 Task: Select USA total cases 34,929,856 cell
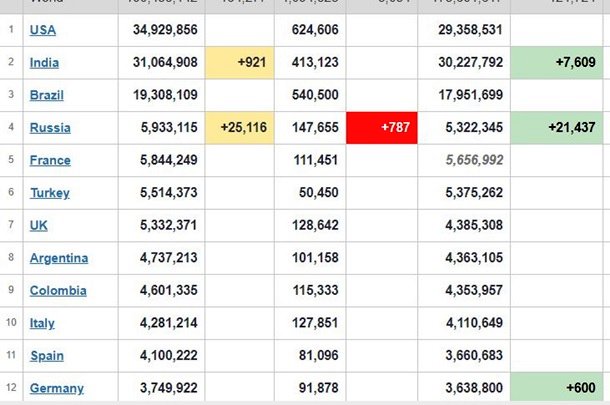(165, 30)
